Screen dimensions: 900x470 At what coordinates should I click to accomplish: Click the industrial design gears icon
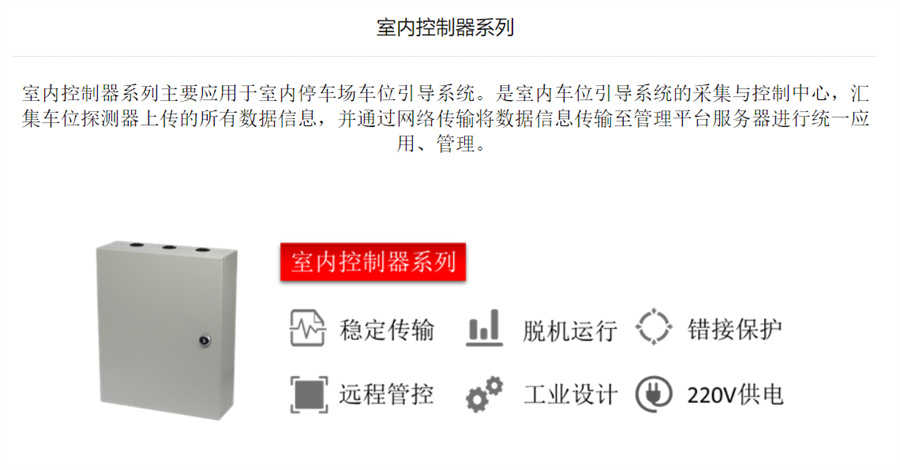click(484, 394)
